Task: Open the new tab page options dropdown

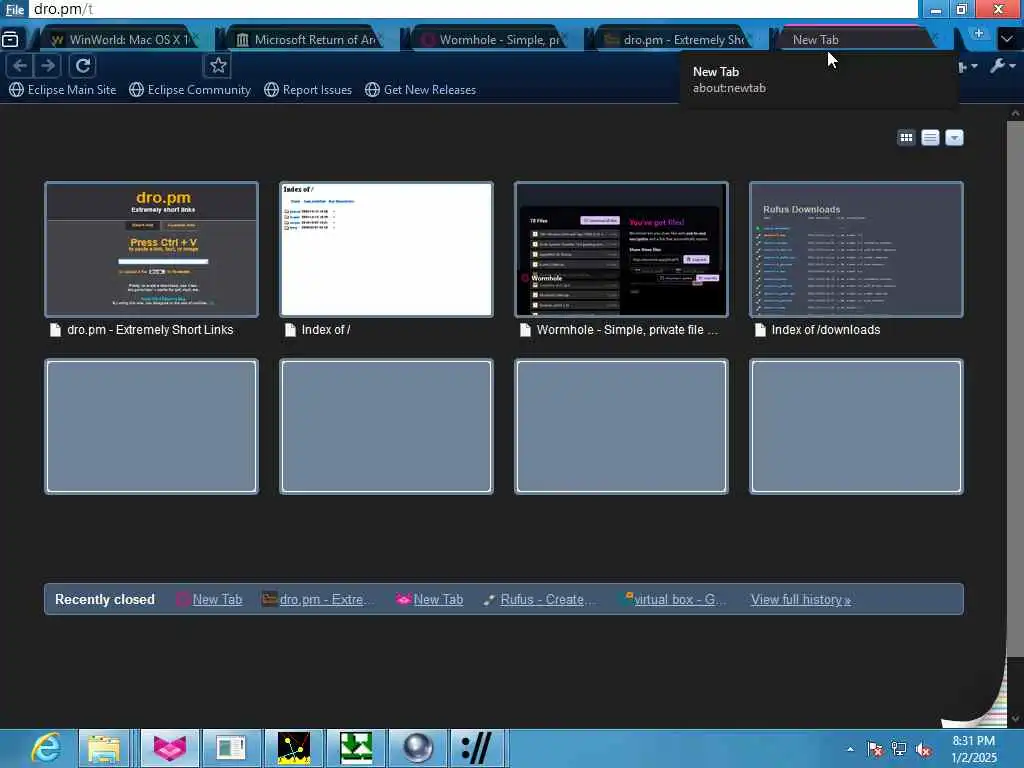Action: tap(954, 138)
